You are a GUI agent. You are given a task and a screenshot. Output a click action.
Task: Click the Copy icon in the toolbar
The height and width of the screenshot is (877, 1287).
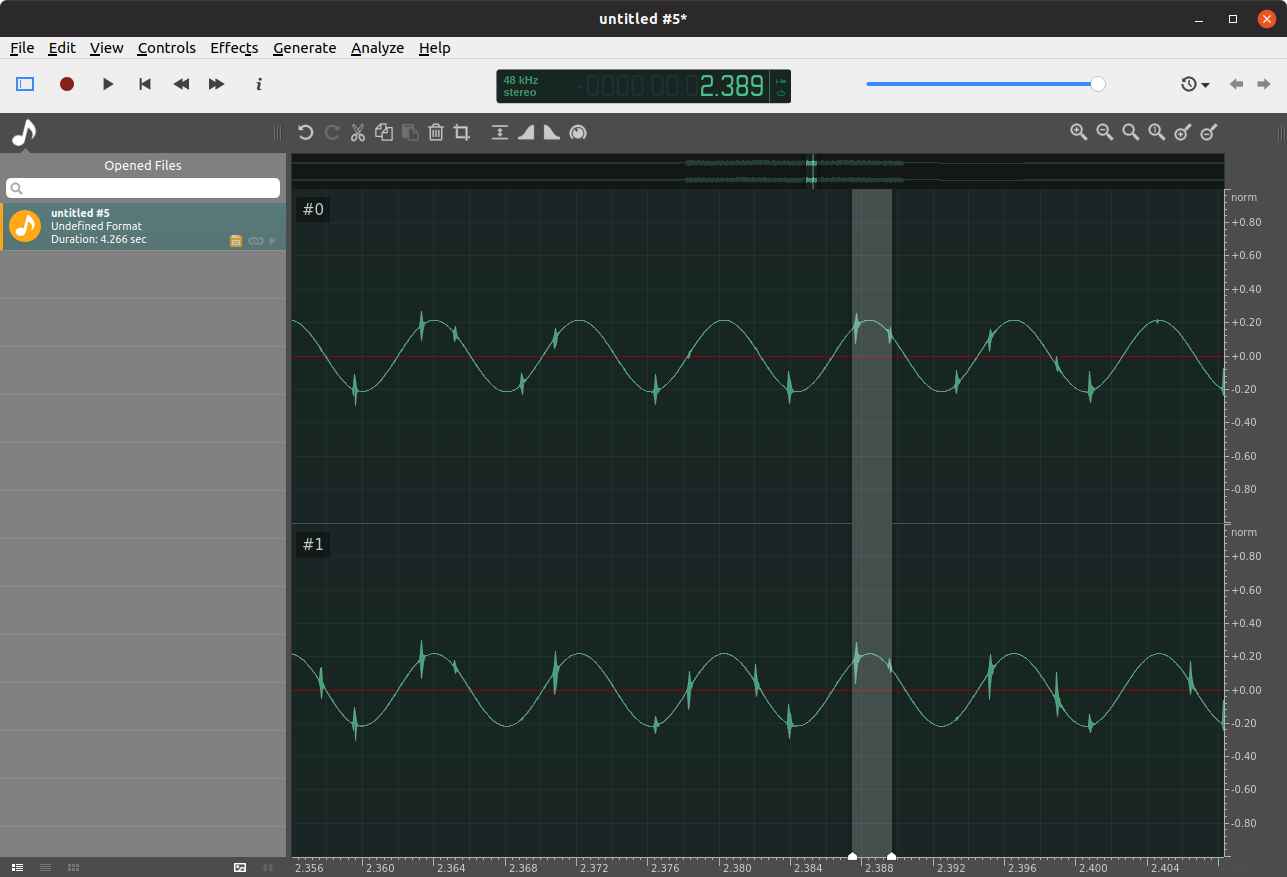tap(383, 132)
